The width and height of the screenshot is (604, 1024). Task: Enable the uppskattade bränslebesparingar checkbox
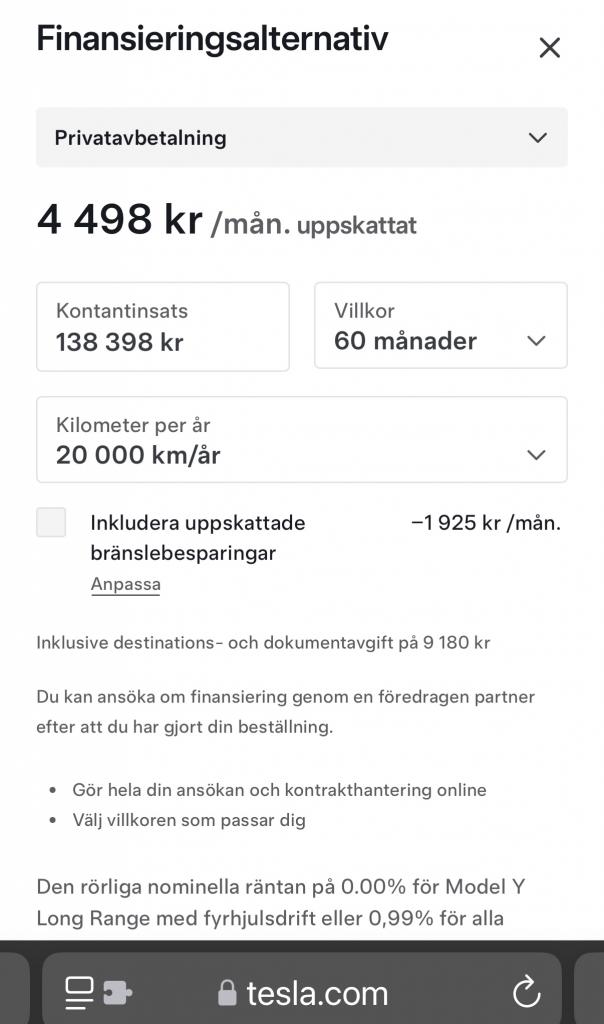point(51,522)
